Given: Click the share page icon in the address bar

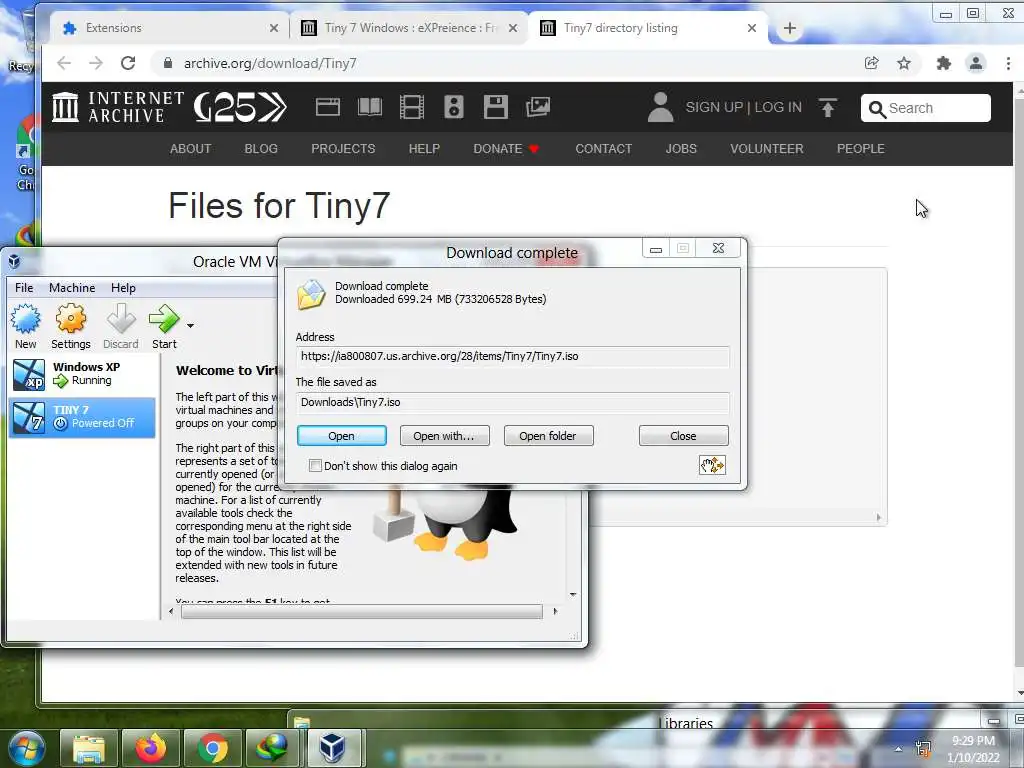Looking at the screenshot, I should pos(871,63).
